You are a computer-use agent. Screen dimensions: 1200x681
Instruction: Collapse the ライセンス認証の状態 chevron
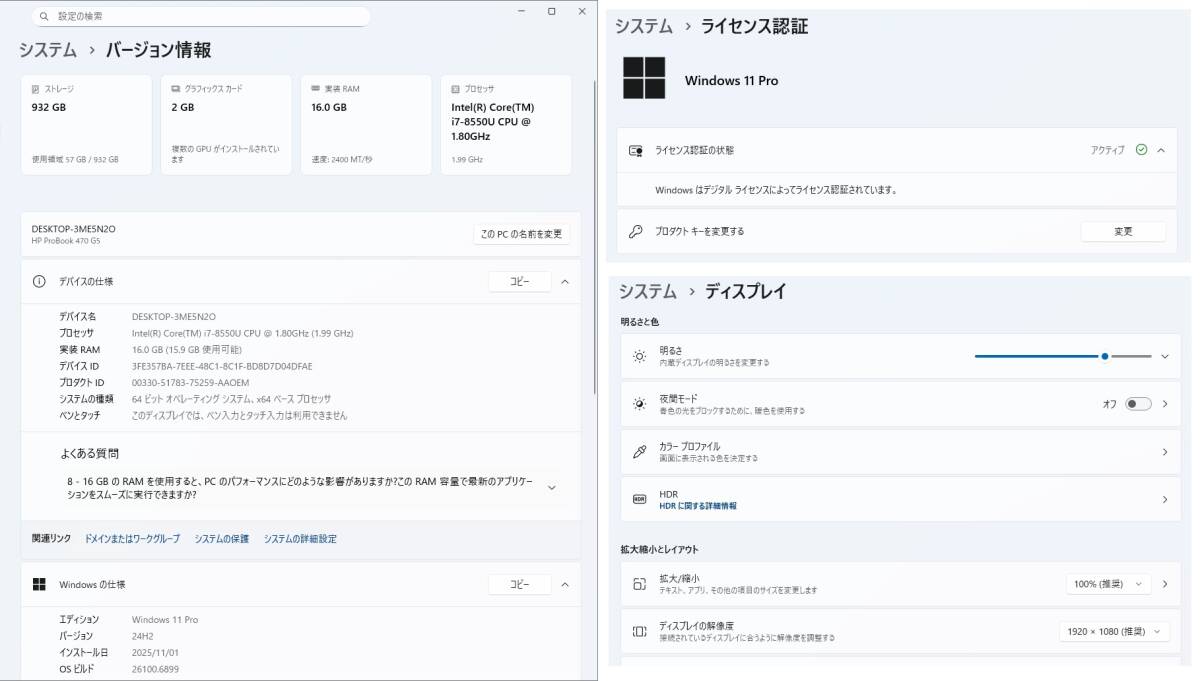pos(1161,150)
